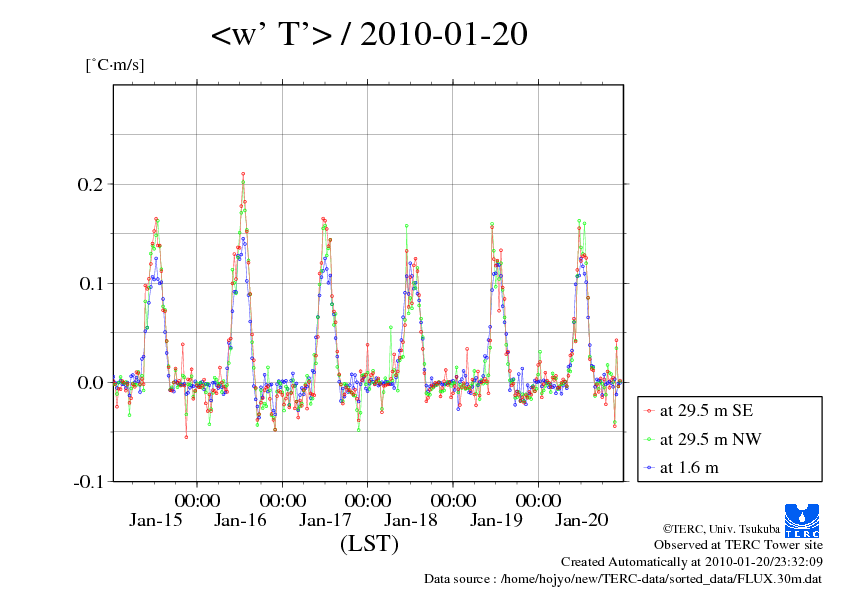Click x-axis date label Jan-19
This screenshot has height=595, width=842.
tap(496, 520)
